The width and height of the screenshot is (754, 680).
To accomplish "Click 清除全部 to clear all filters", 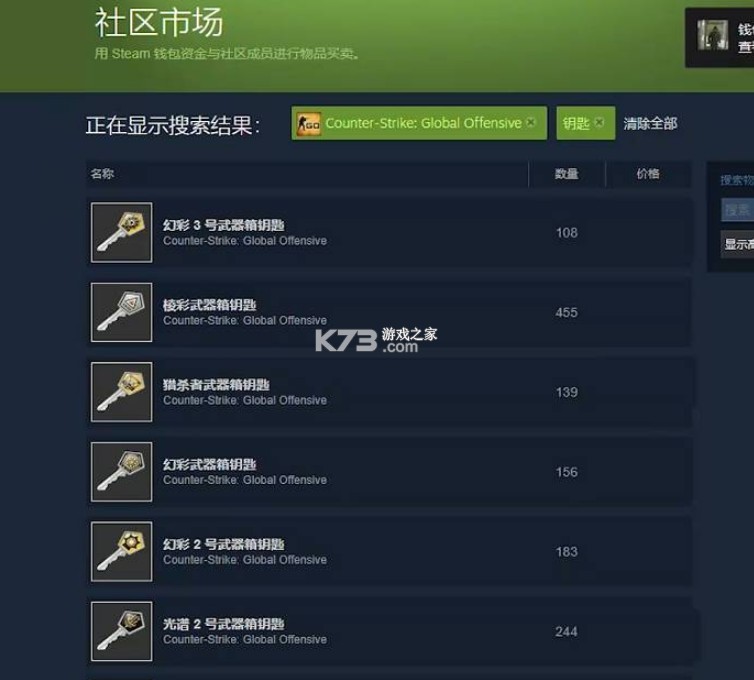I will (x=650, y=124).
